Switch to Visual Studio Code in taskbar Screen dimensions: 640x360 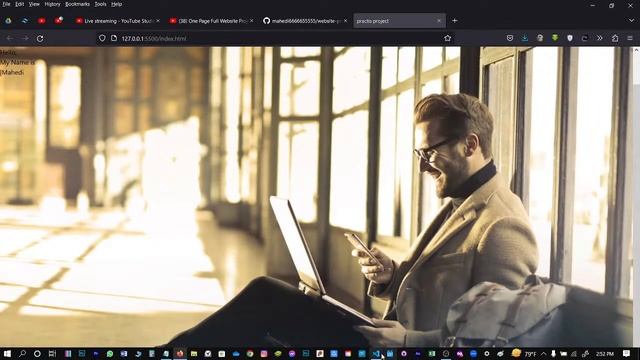click(376, 353)
